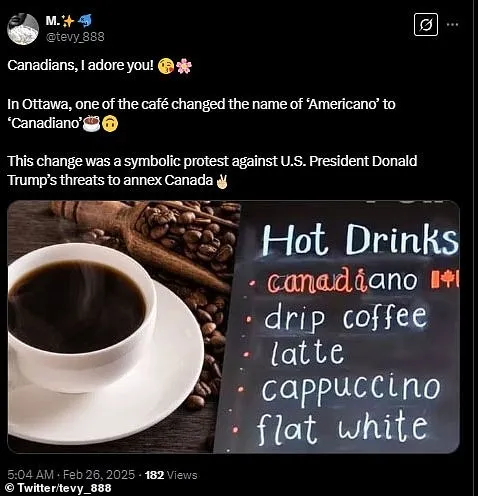Open the 5:04 AM Feb 26, 2025 timestamp
Image resolution: width=478 pixels, height=496 pixels.
(71, 475)
